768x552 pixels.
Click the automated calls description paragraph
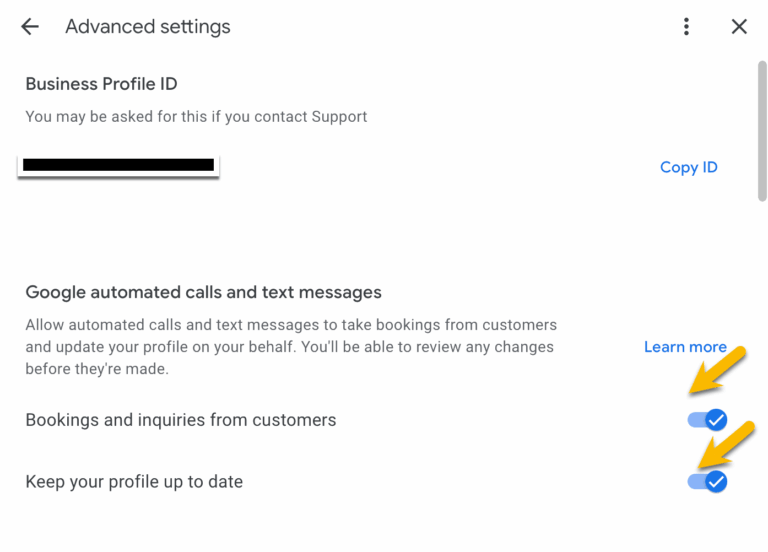tap(290, 347)
